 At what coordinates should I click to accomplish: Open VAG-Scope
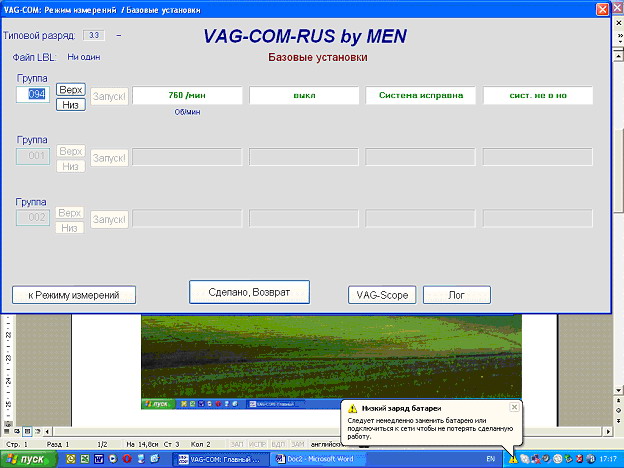click(x=381, y=295)
